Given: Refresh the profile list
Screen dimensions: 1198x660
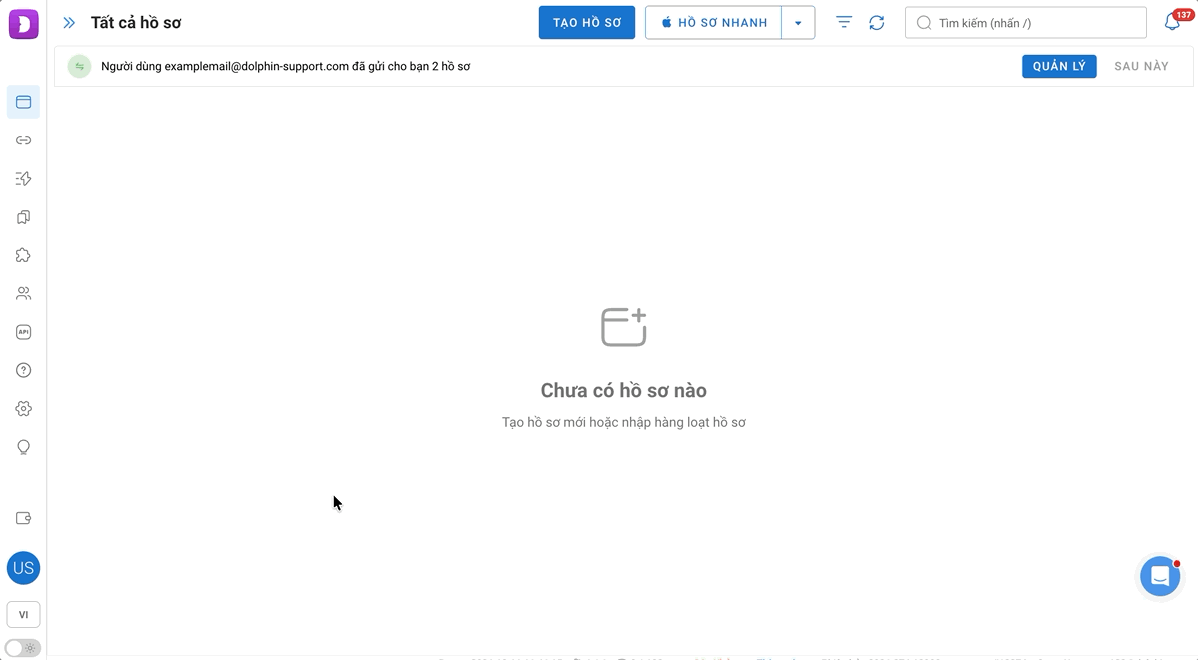Looking at the screenshot, I should (x=877, y=23).
